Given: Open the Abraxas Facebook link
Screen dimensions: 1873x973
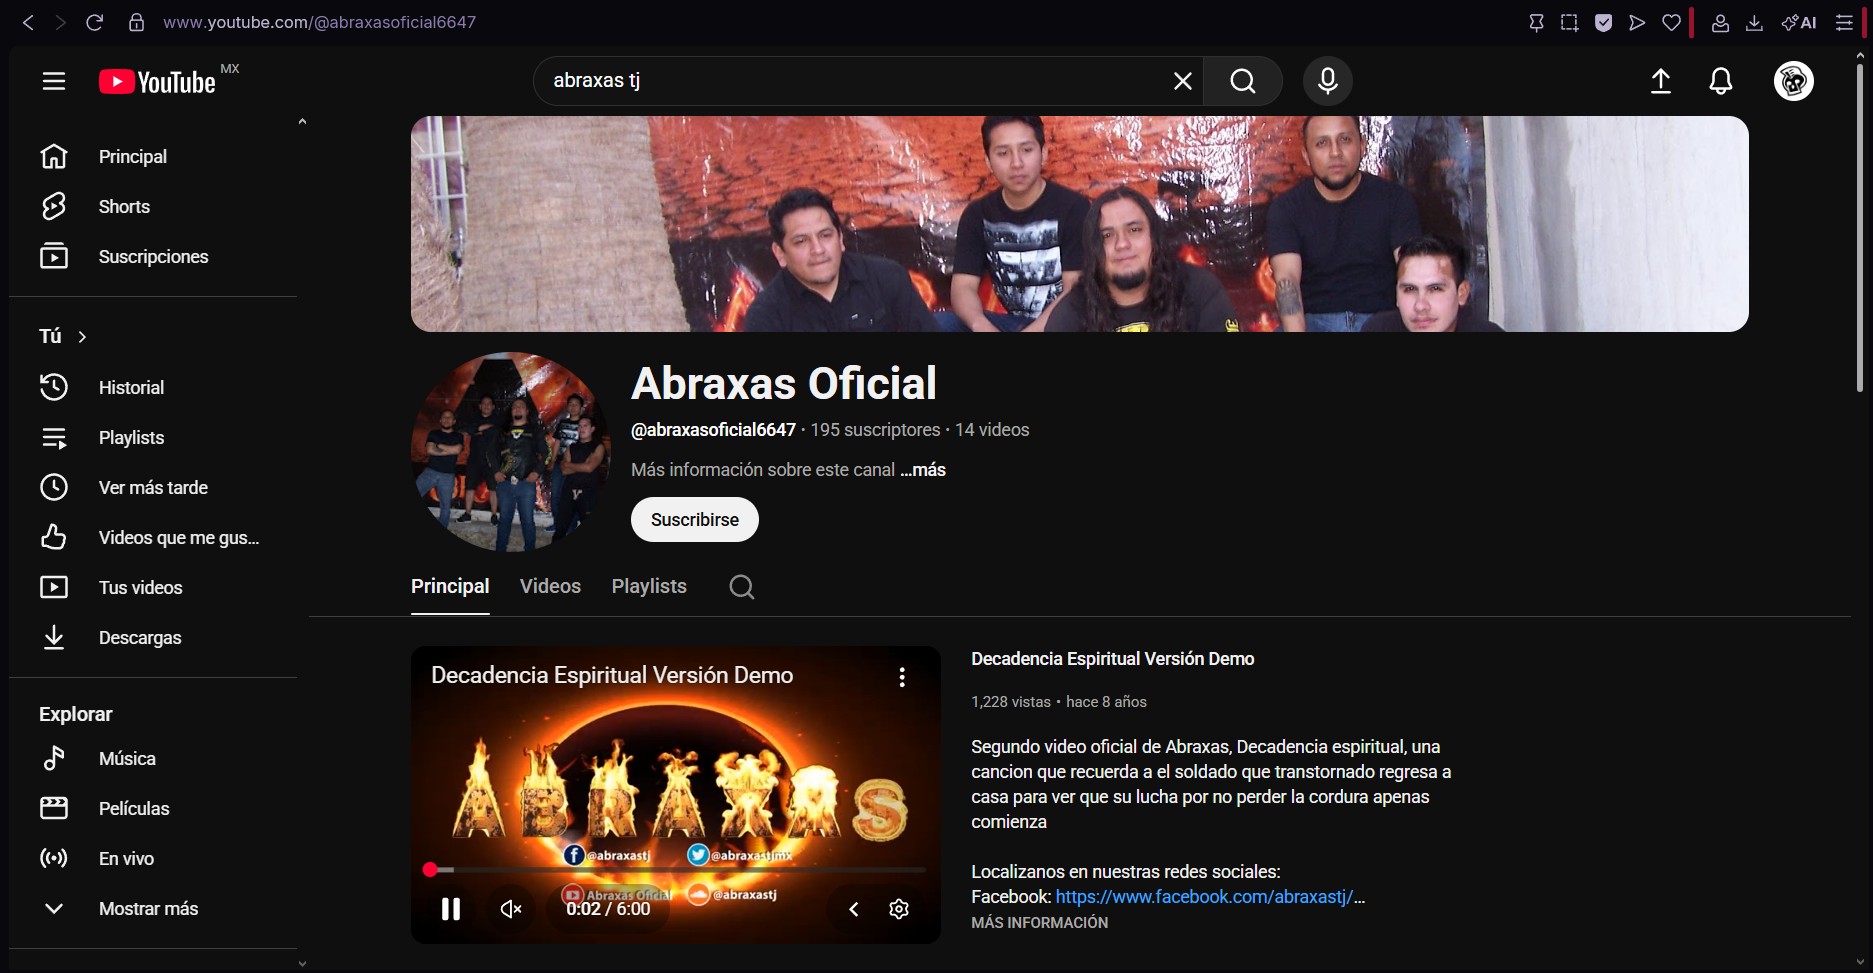Looking at the screenshot, I should tap(1203, 897).
